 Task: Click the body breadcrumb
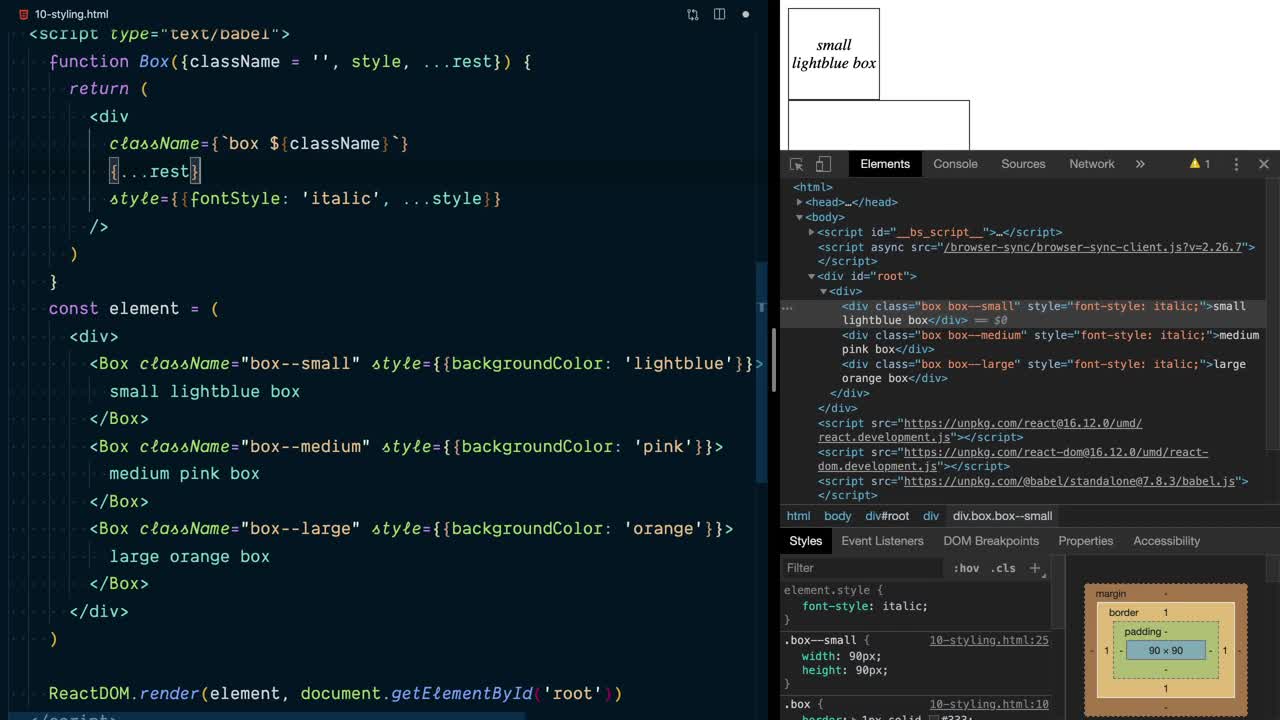pyautogui.click(x=838, y=516)
